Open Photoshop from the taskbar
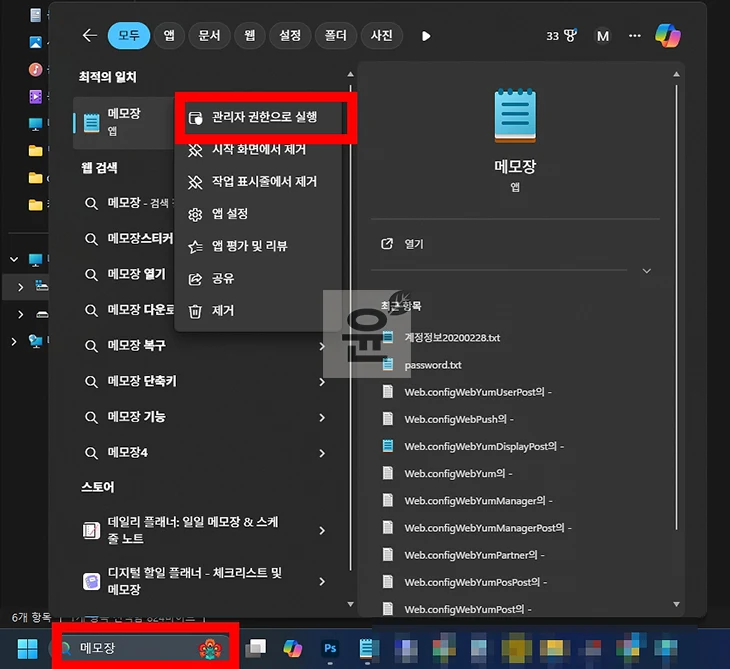 coord(331,649)
